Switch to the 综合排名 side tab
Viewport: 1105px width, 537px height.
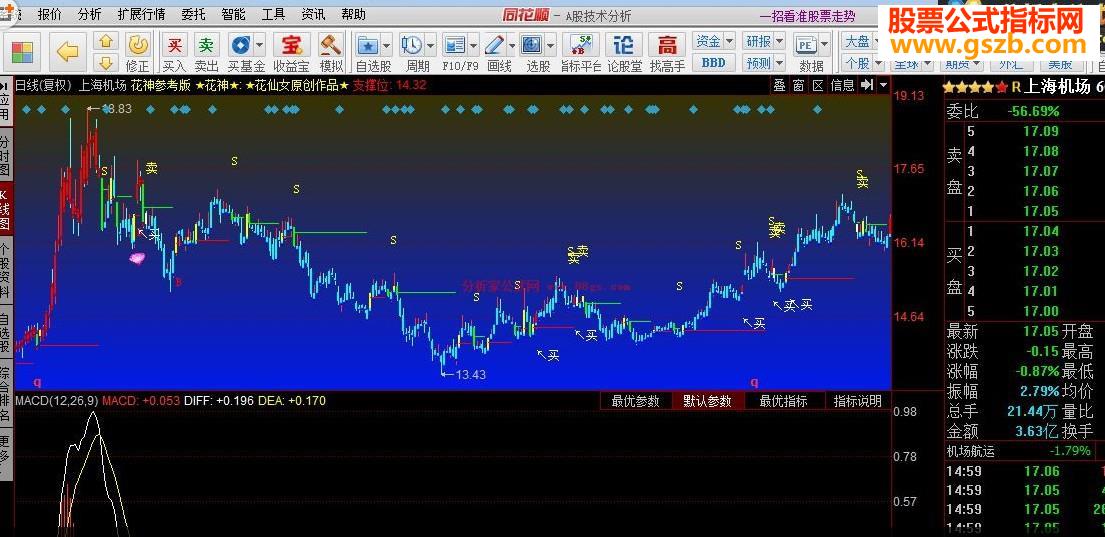point(6,393)
